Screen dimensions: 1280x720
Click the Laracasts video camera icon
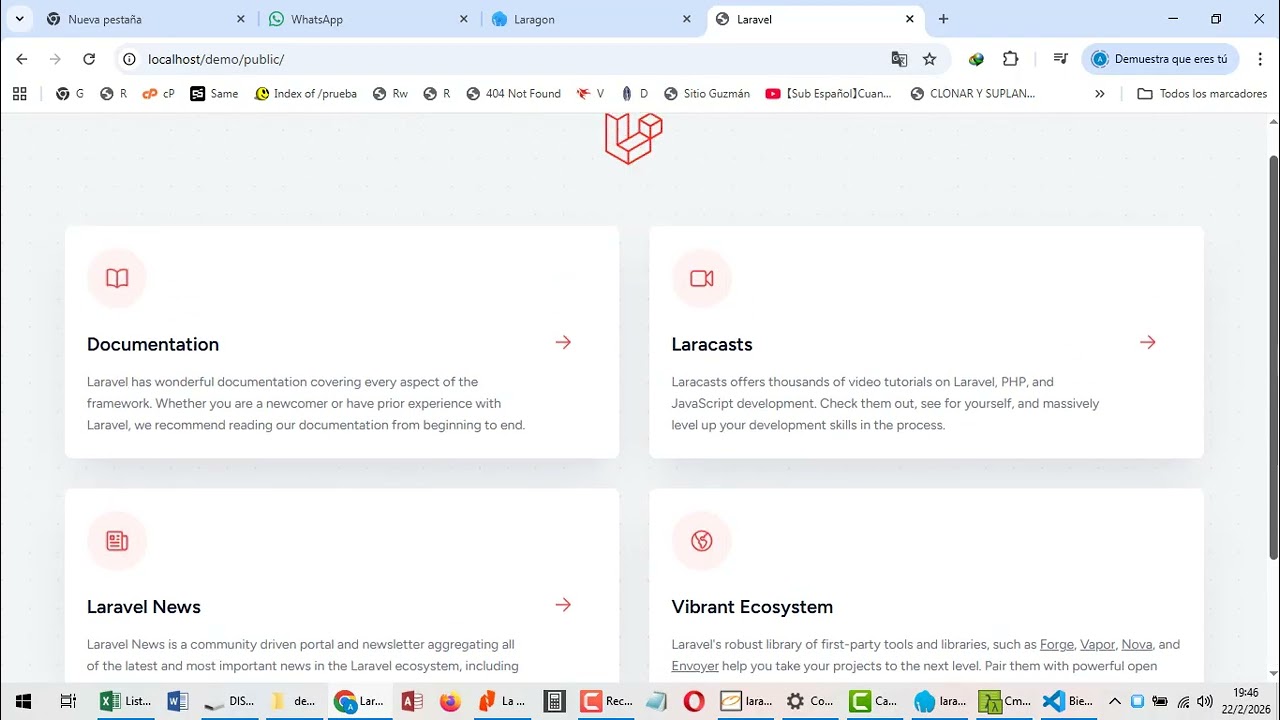702,278
